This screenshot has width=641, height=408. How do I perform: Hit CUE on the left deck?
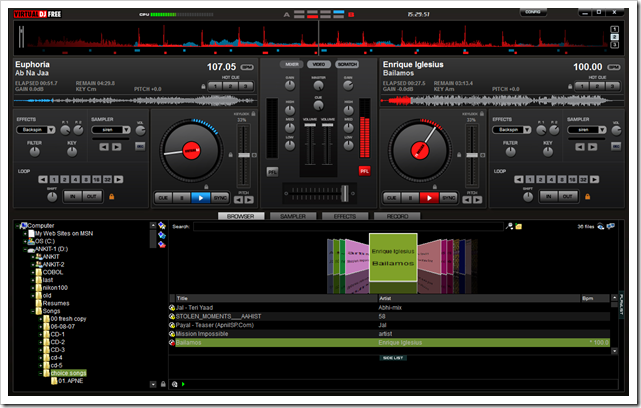(163, 198)
